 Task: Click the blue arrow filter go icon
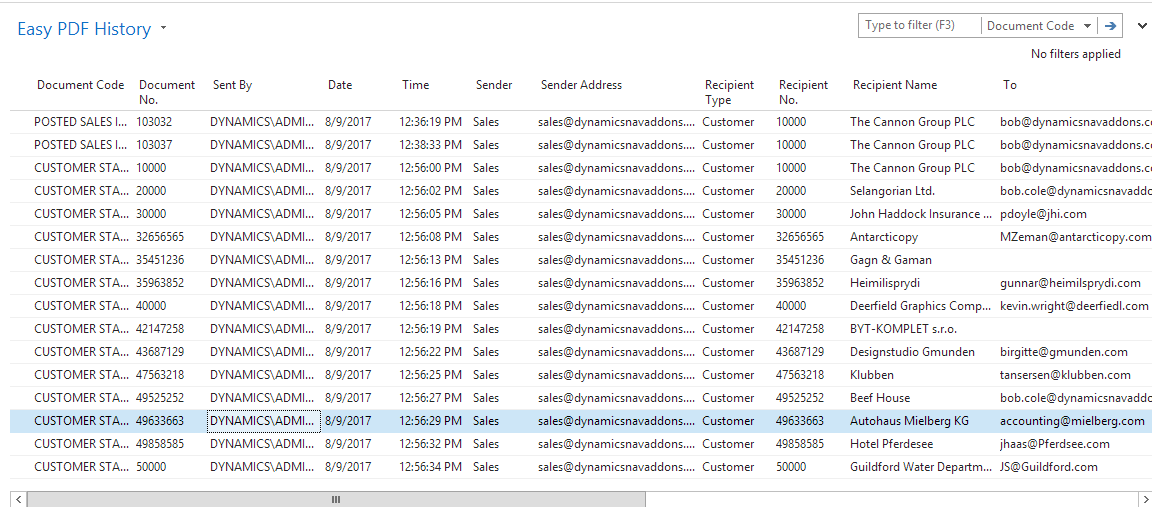click(1110, 26)
